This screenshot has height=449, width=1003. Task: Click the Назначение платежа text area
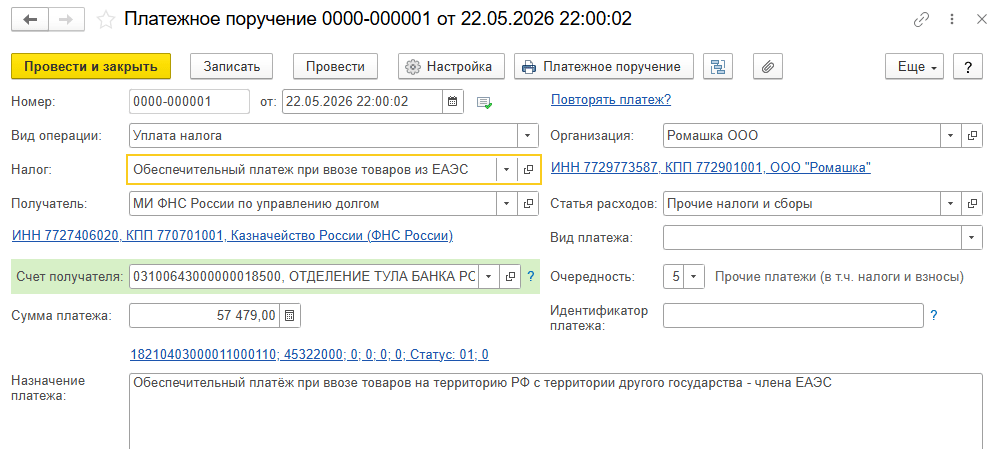(555, 411)
